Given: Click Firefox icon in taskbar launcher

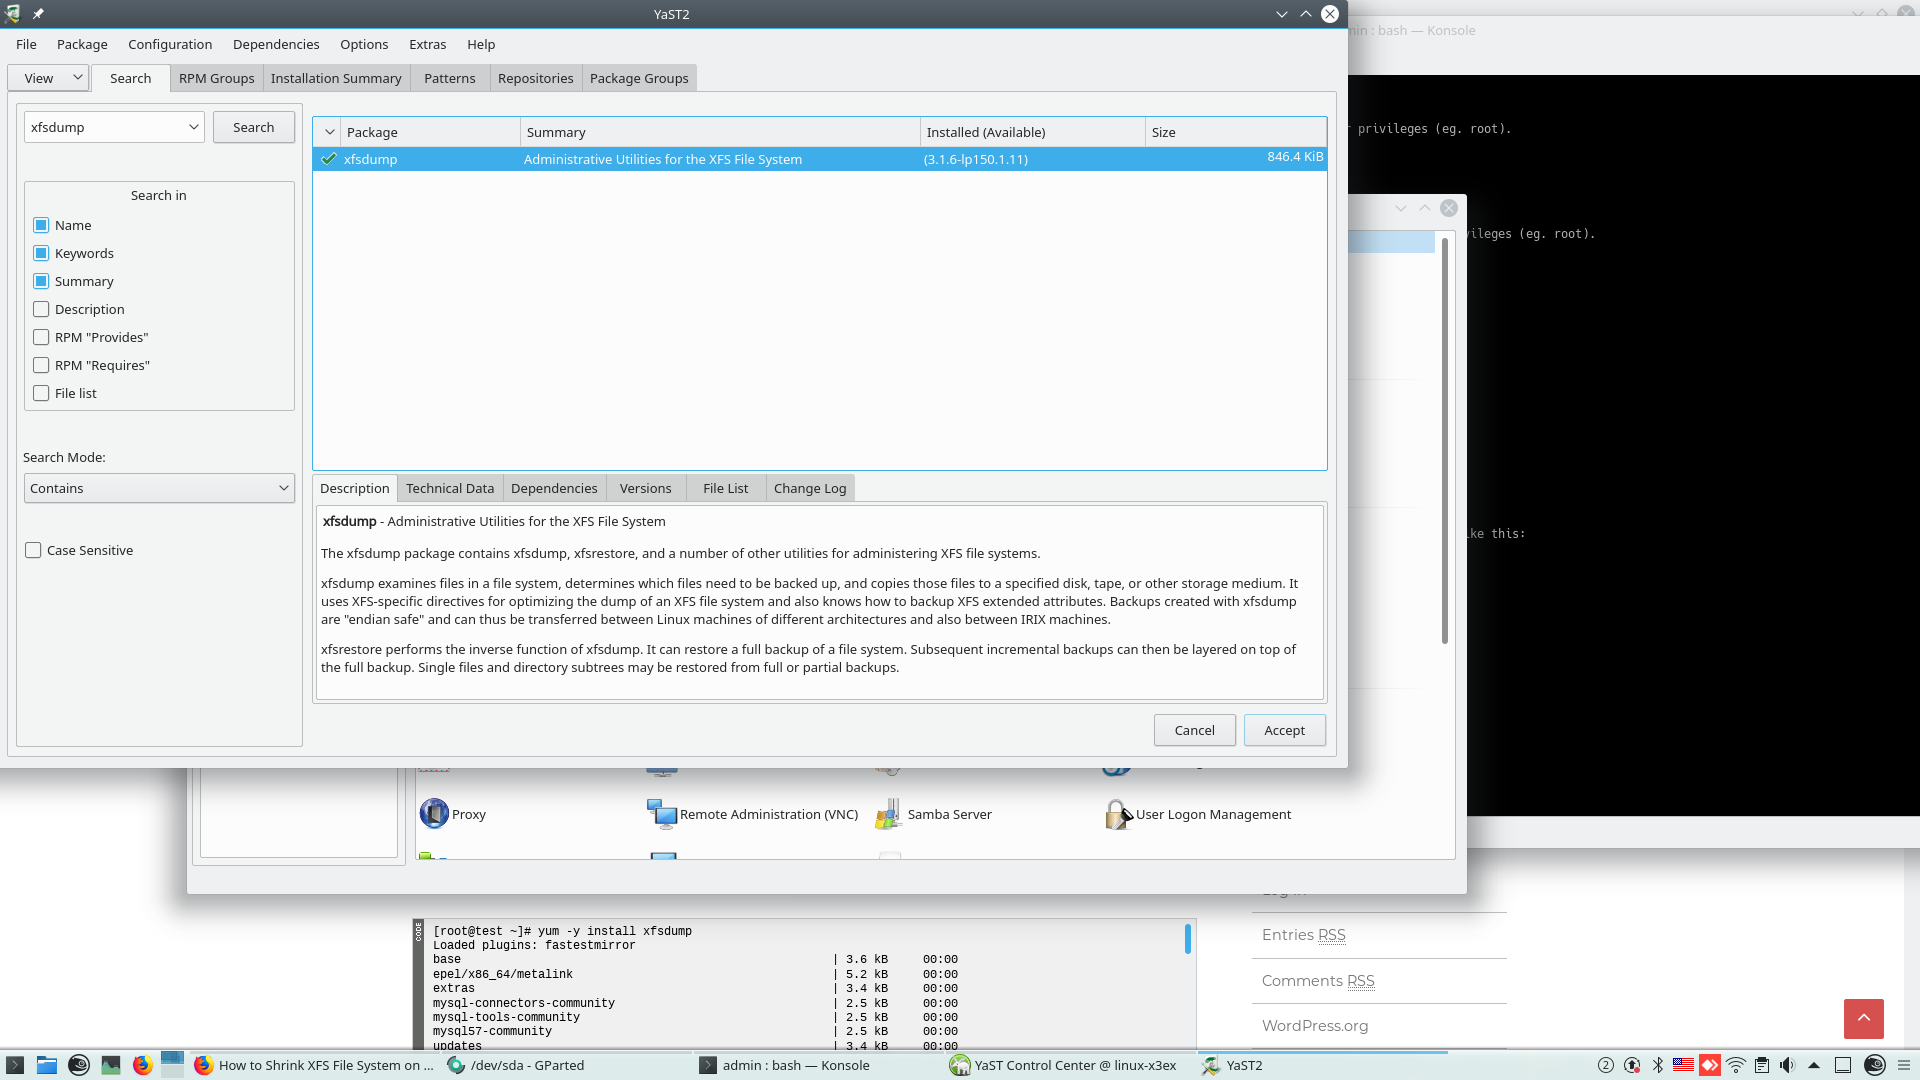Looking at the screenshot, I should tap(143, 1065).
